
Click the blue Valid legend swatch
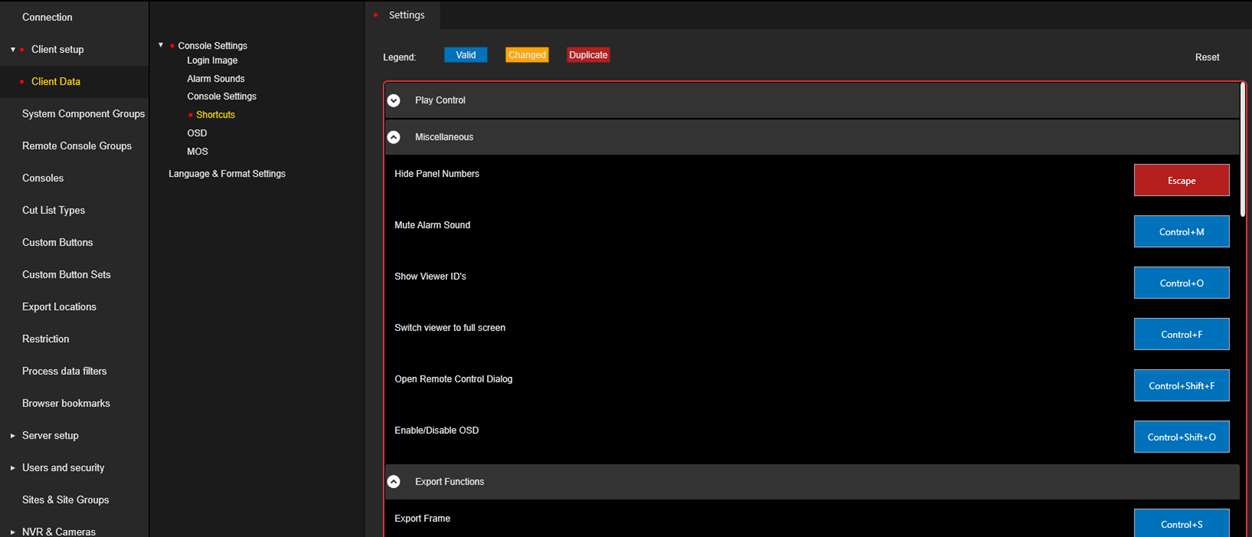pos(466,55)
